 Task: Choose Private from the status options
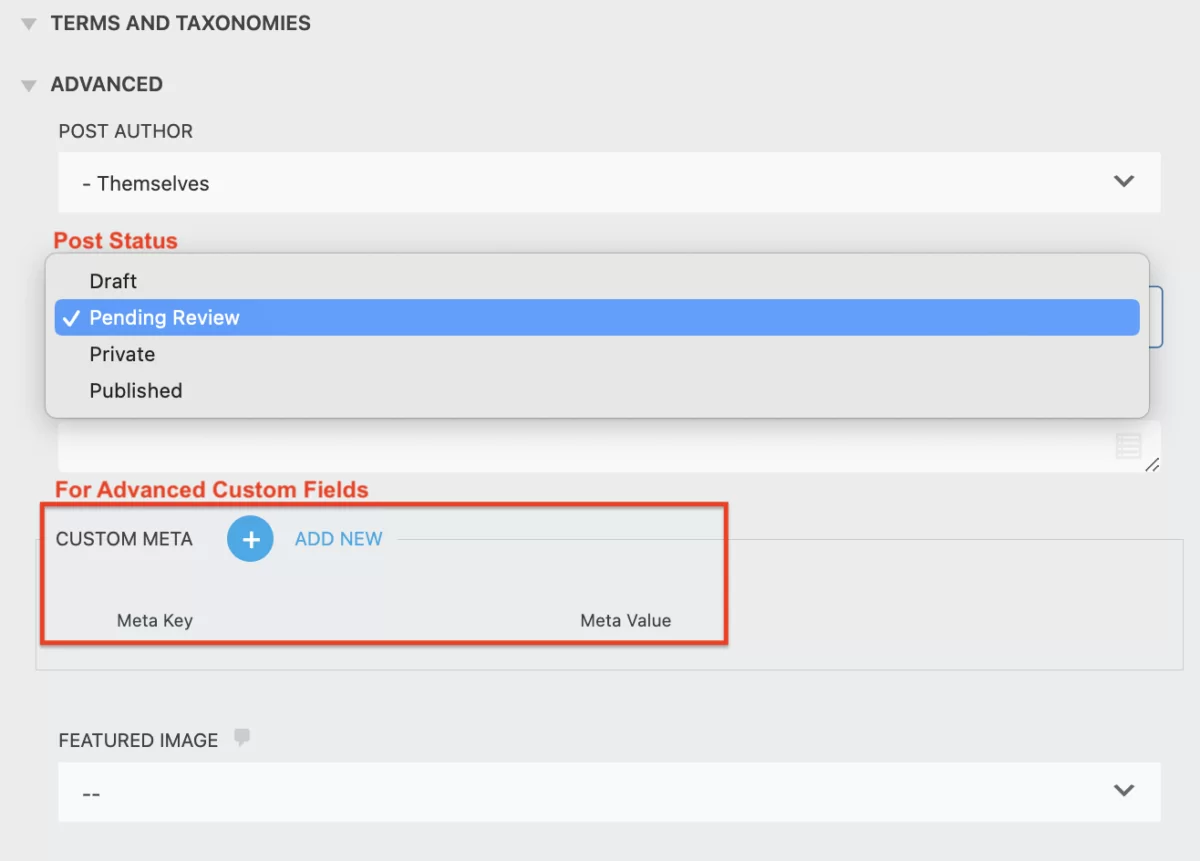[x=122, y=354]
